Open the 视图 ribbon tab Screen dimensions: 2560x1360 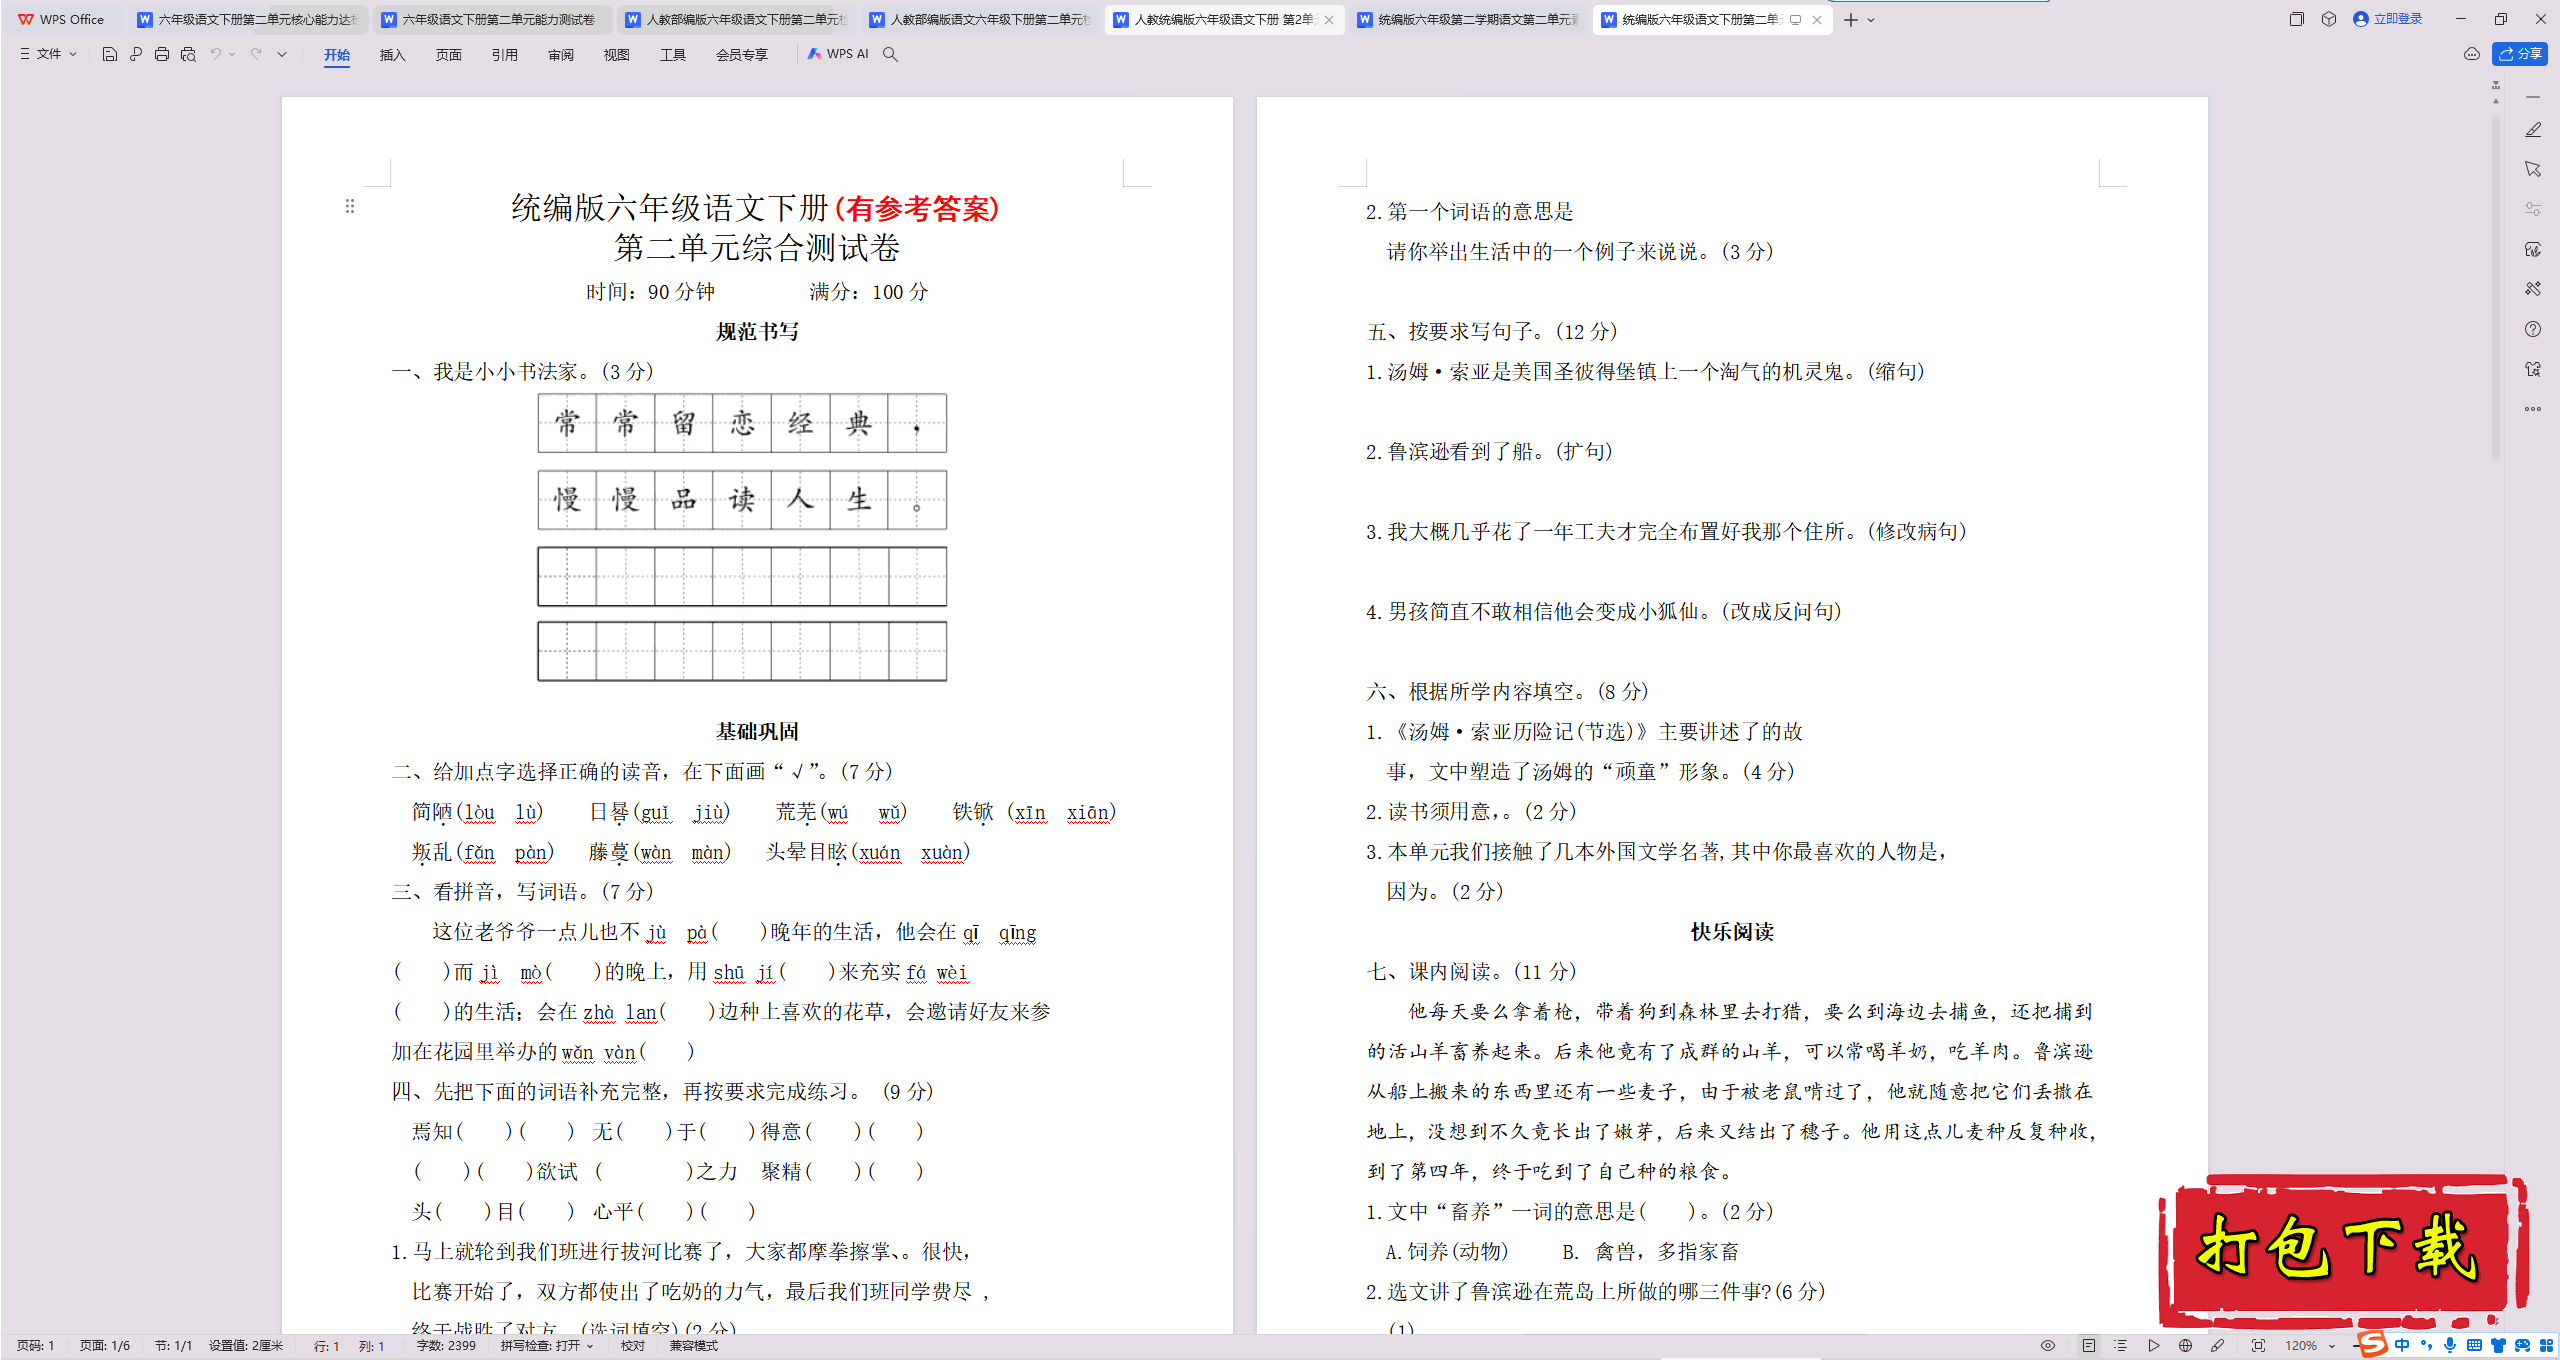point(617,55)
